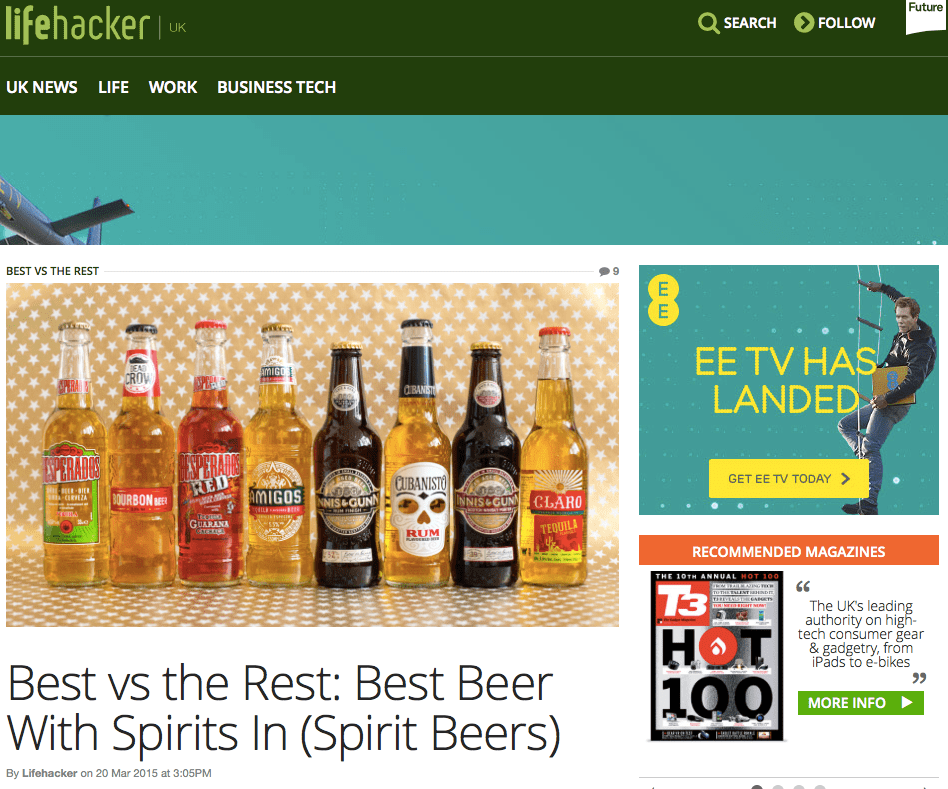Go to the Work section

pos(173,87)
